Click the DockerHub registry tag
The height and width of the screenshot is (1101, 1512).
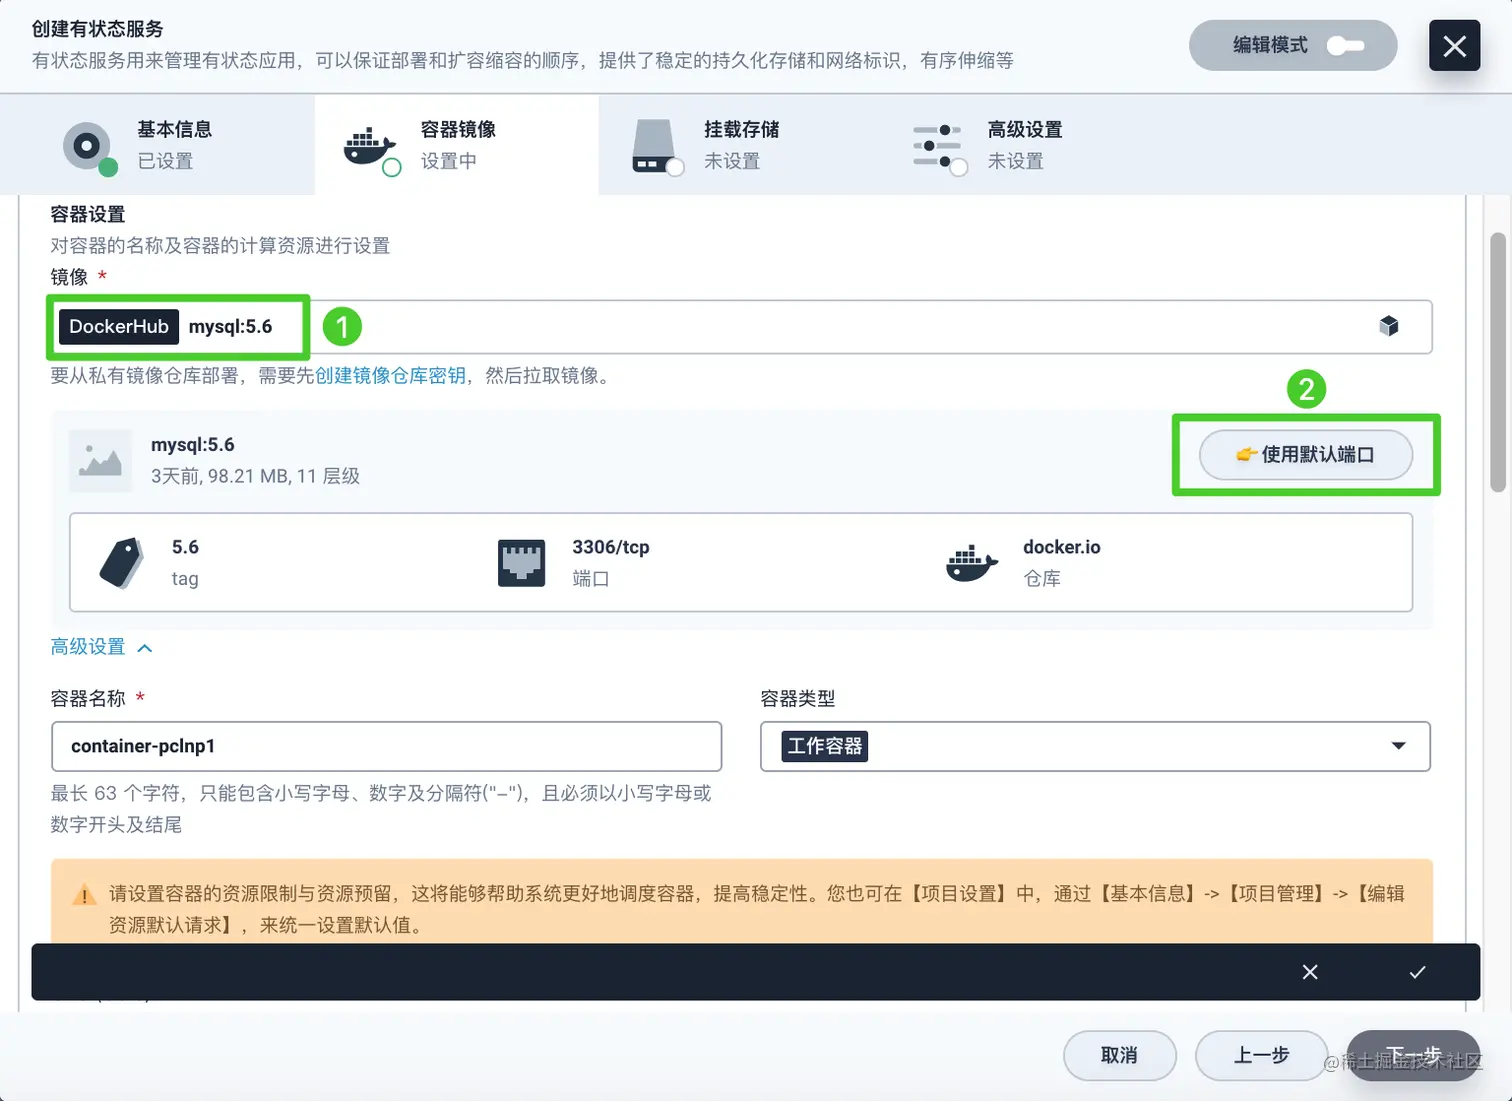(x=119, y=327)
